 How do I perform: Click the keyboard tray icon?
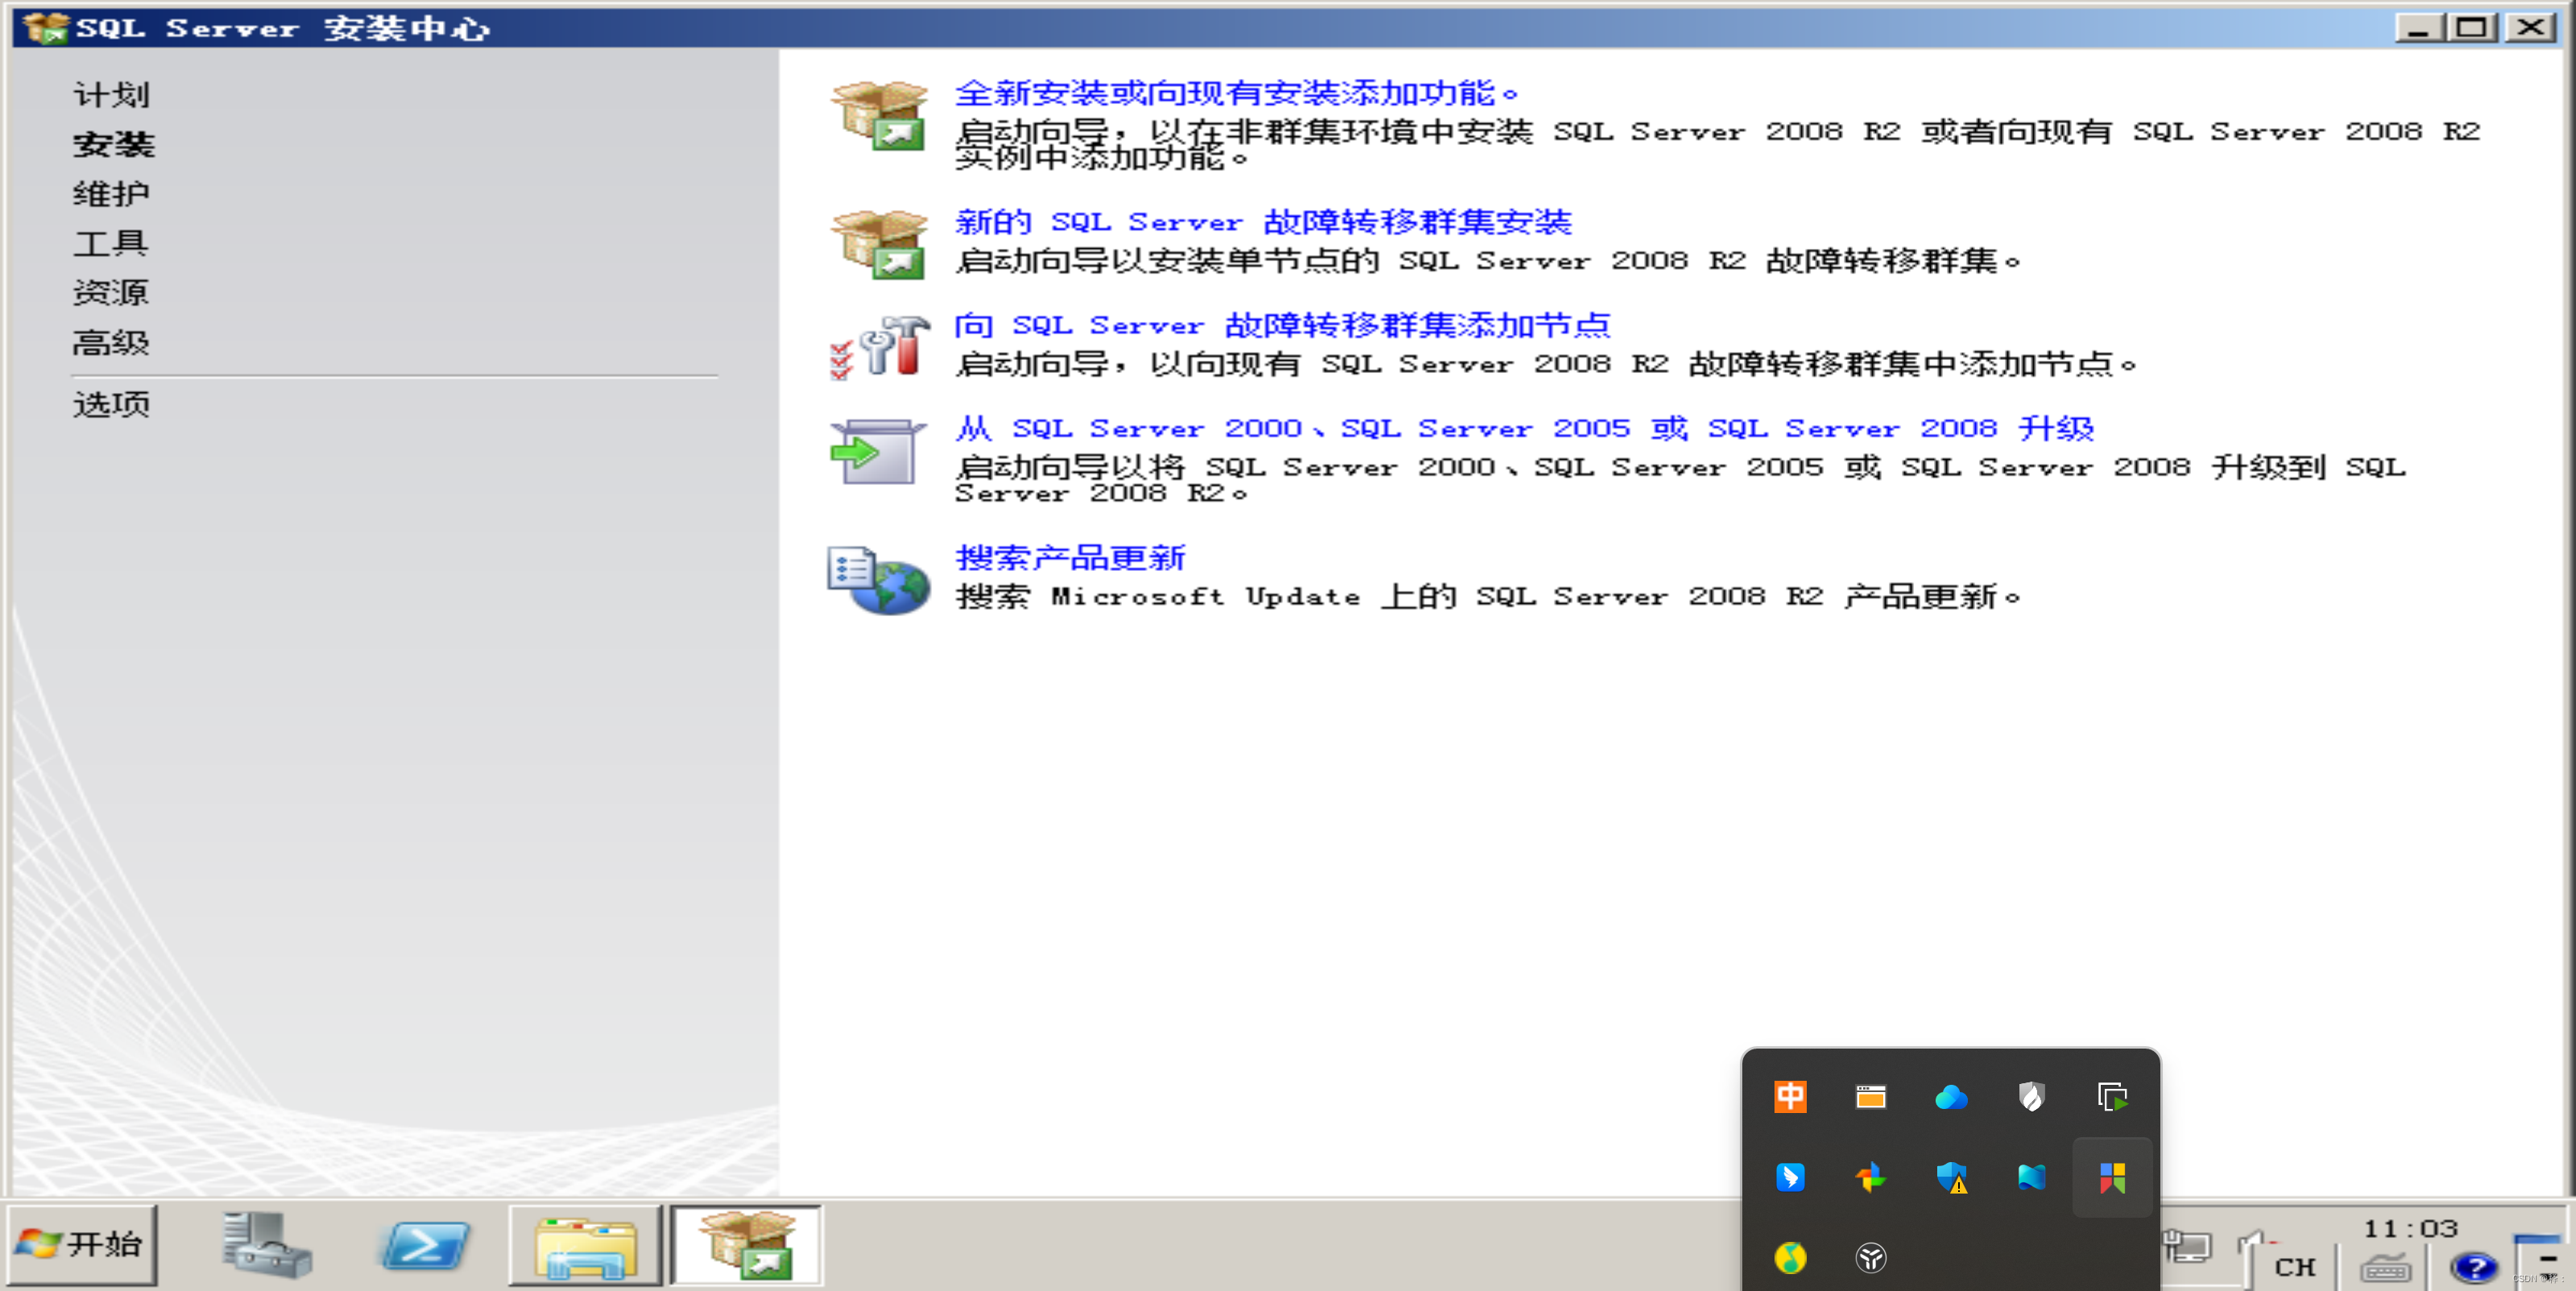(2385, 1268)
